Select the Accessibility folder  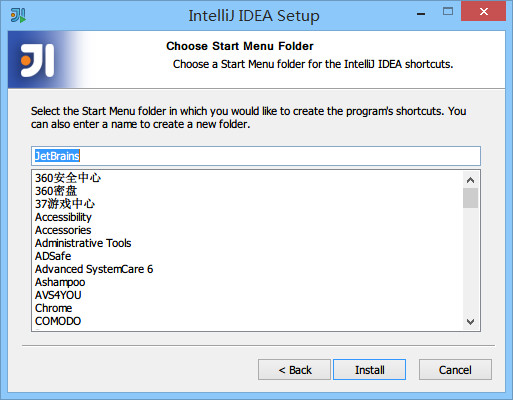point(63,217)
